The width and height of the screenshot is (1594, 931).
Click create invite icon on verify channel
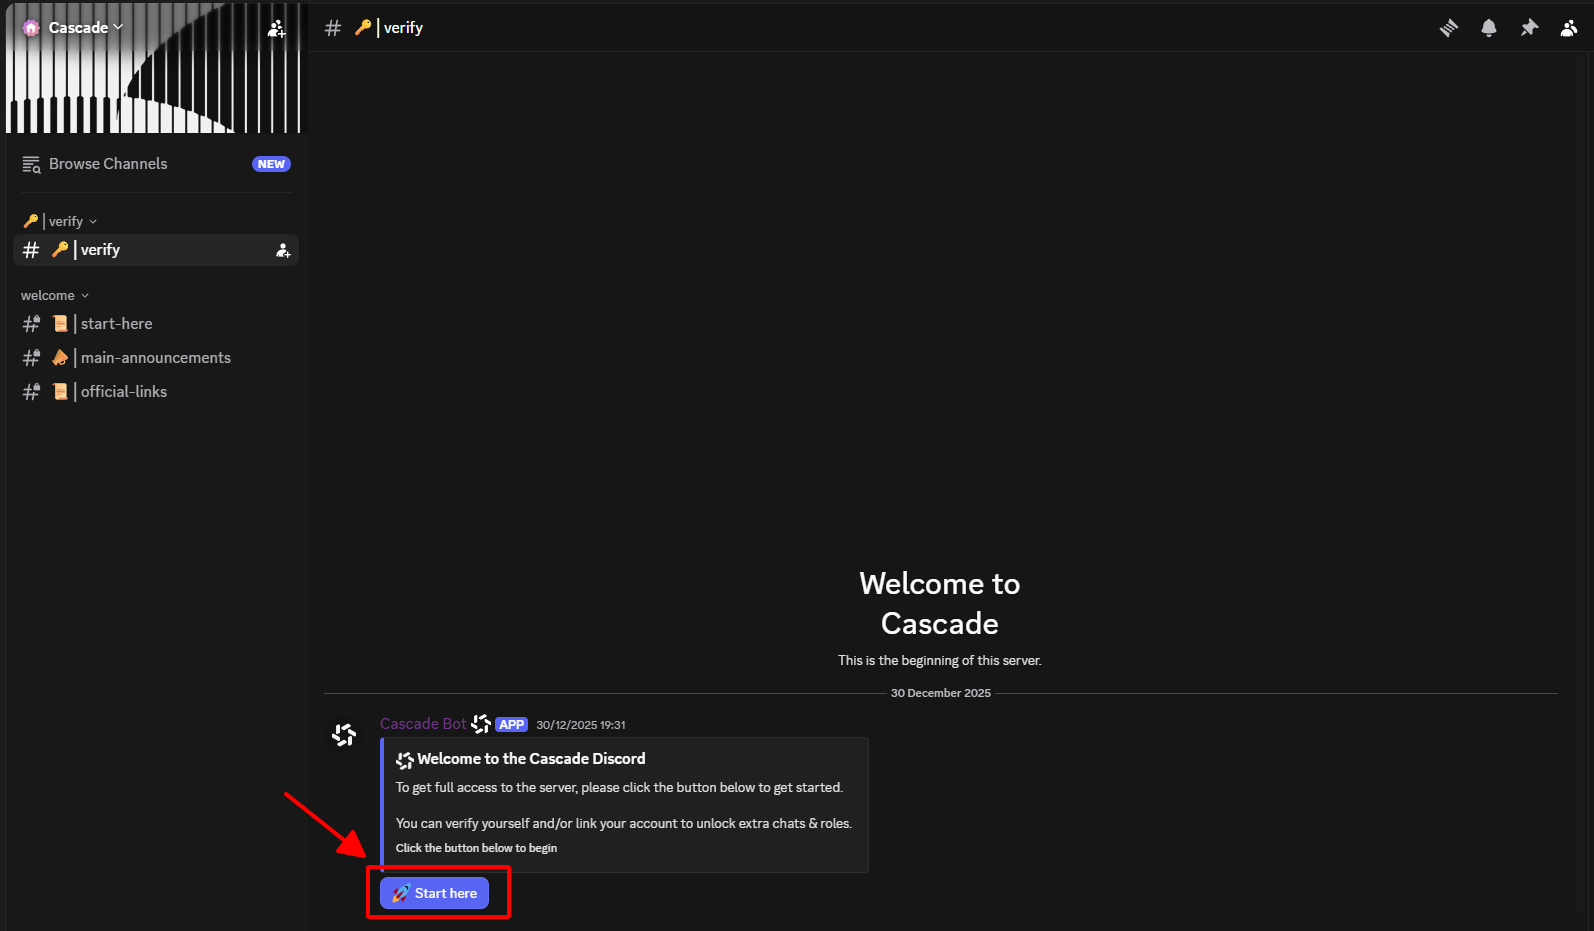[x=283, y=251]
